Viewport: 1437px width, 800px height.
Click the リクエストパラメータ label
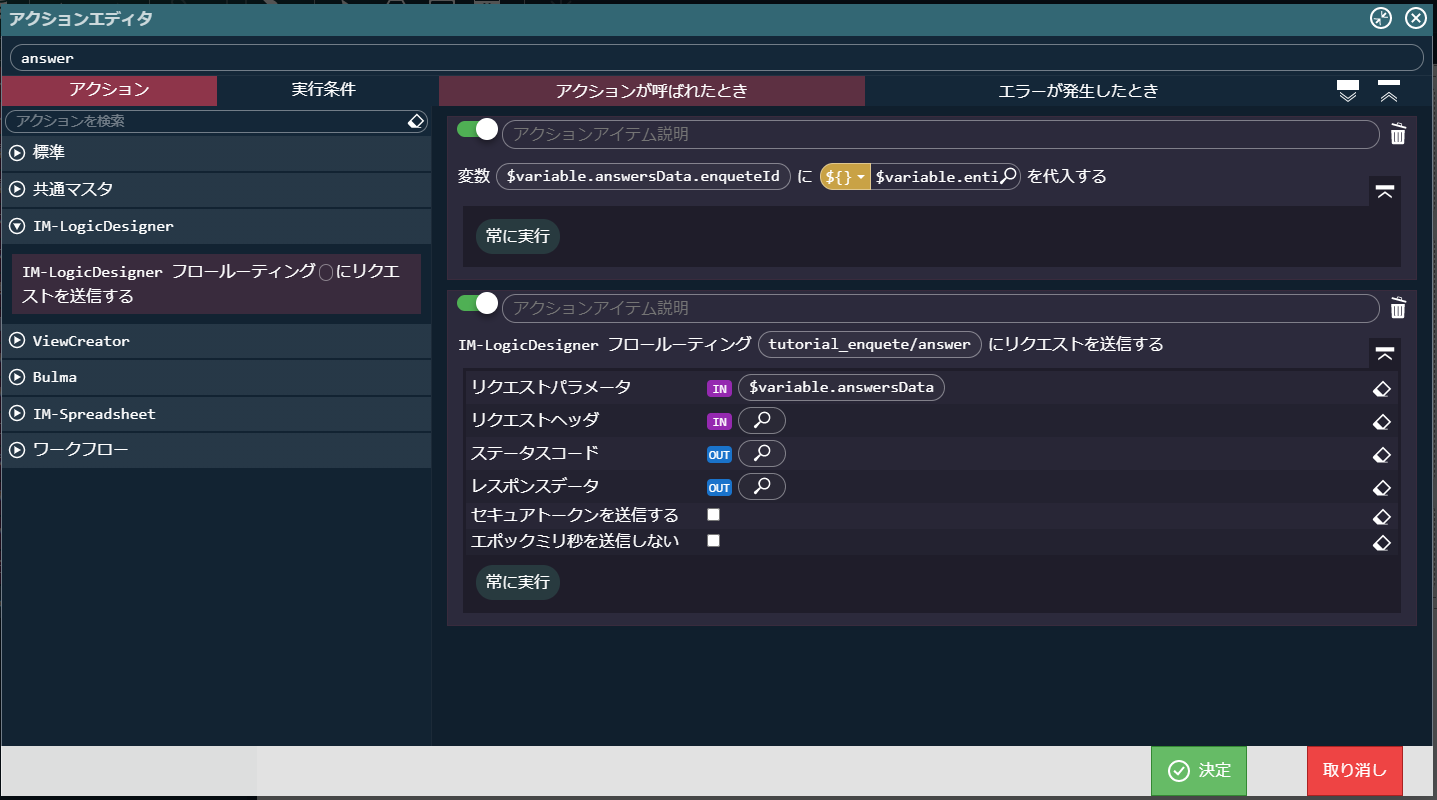(551, 387)
